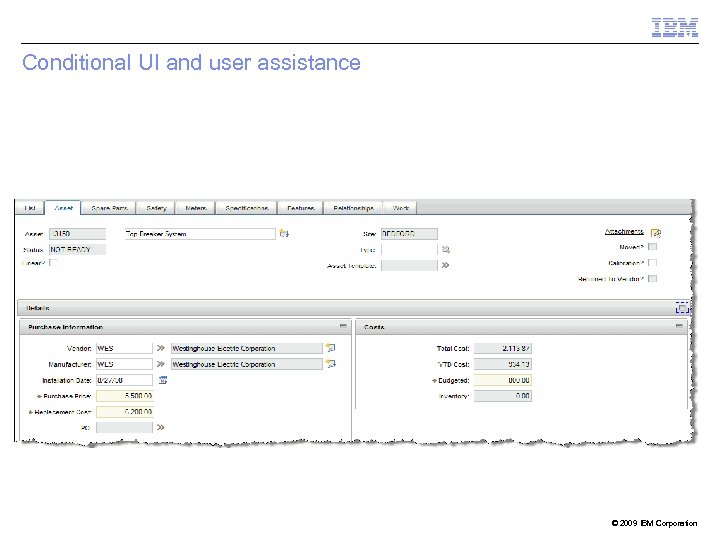Click the Manufacturer name field Westinghouse Electric Corporation

tap(247, 364)
